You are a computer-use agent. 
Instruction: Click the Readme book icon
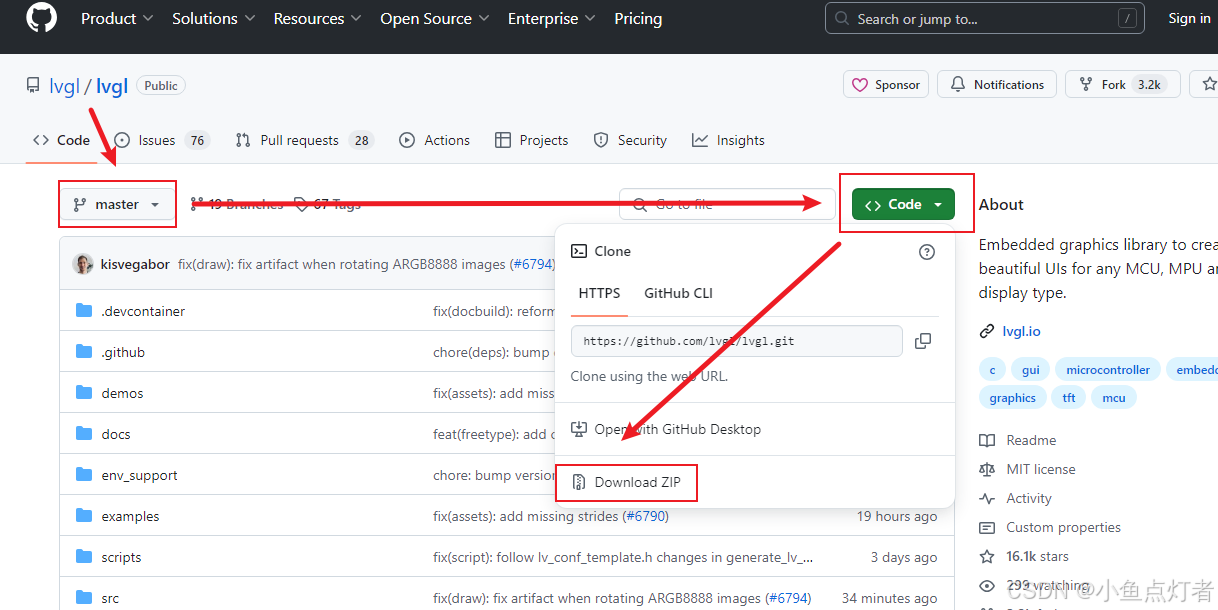987,440
